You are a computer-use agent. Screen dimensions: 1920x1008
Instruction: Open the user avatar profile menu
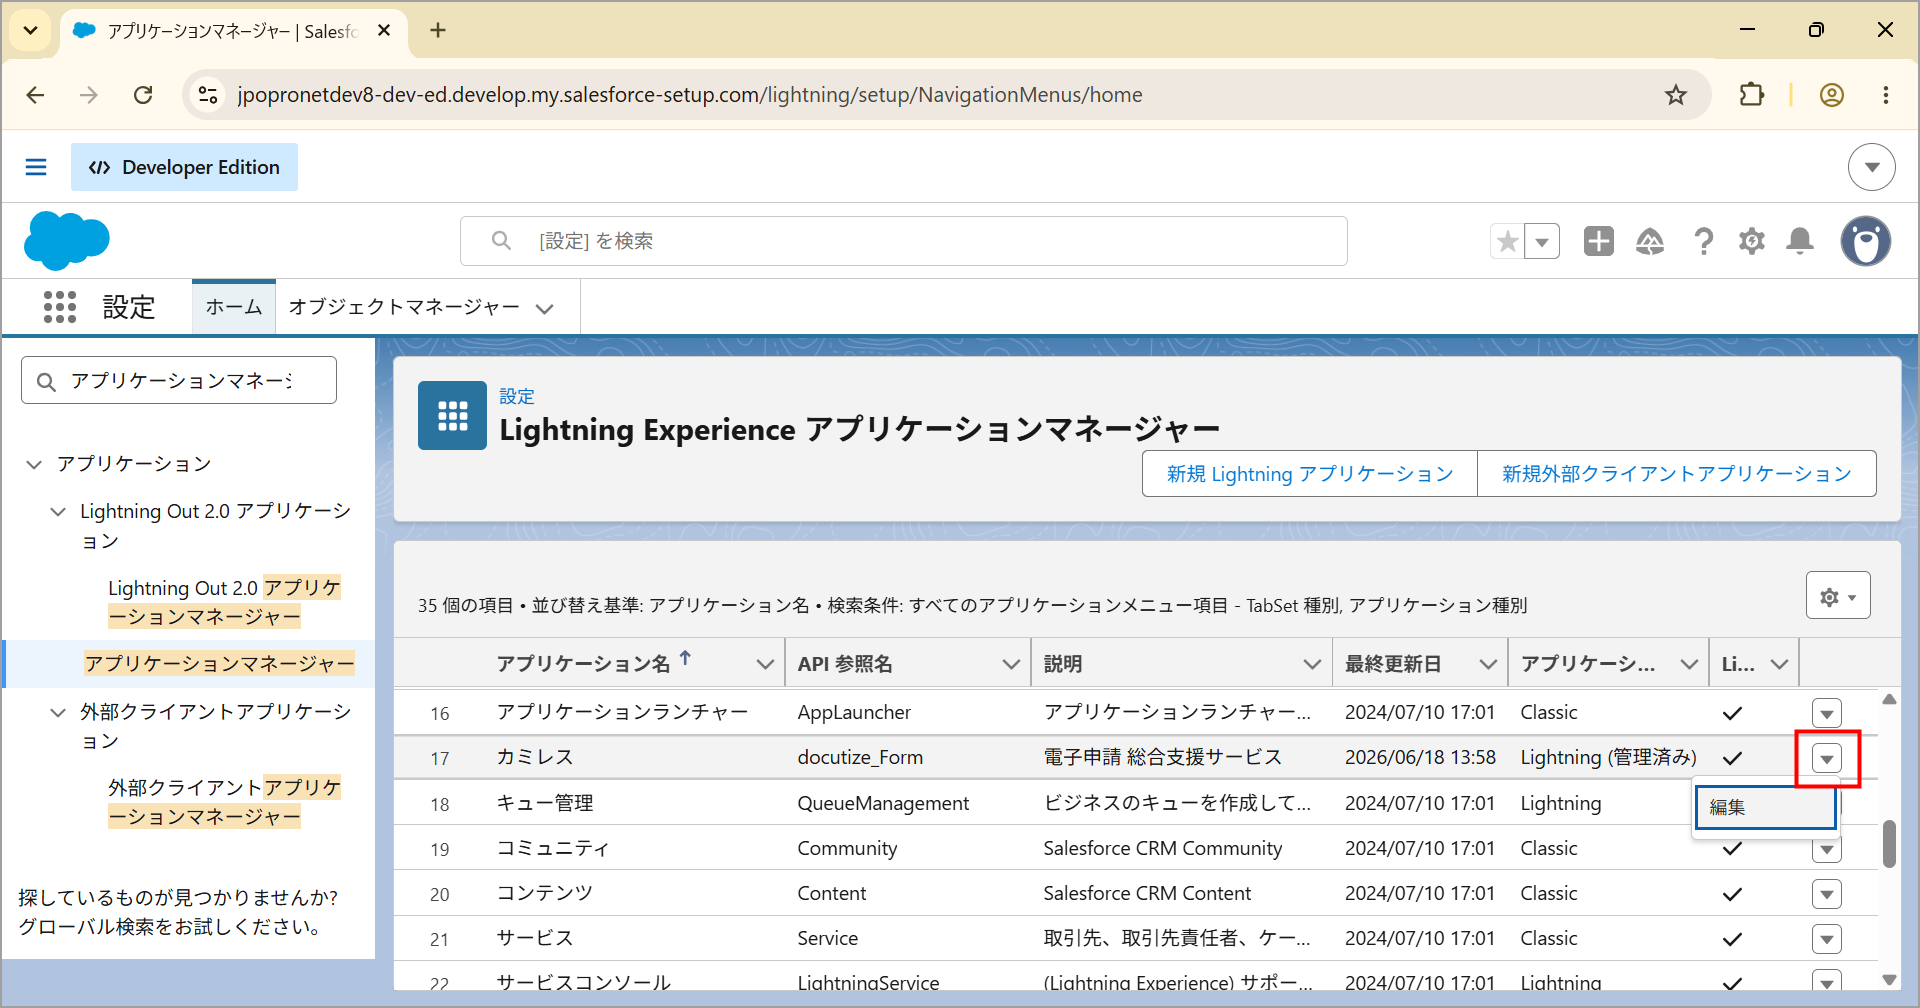[x=1866, y=241]
